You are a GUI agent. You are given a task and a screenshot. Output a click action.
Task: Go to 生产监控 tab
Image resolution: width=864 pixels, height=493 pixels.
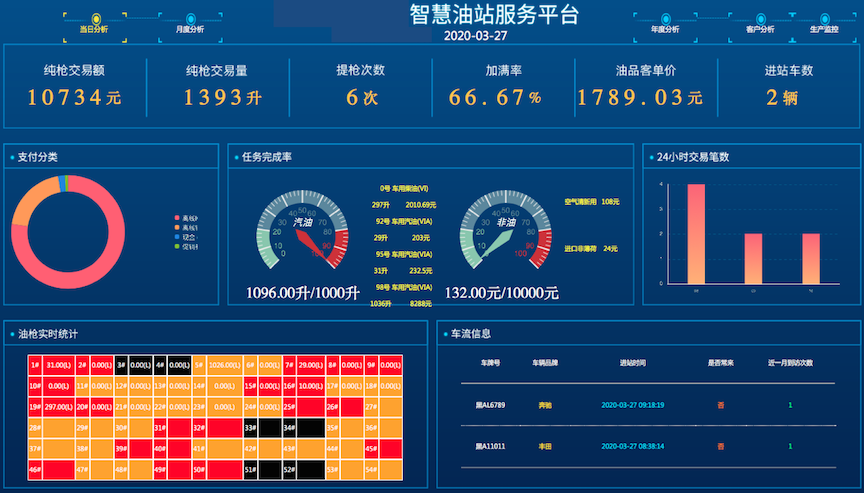click(x=824, y=29)
